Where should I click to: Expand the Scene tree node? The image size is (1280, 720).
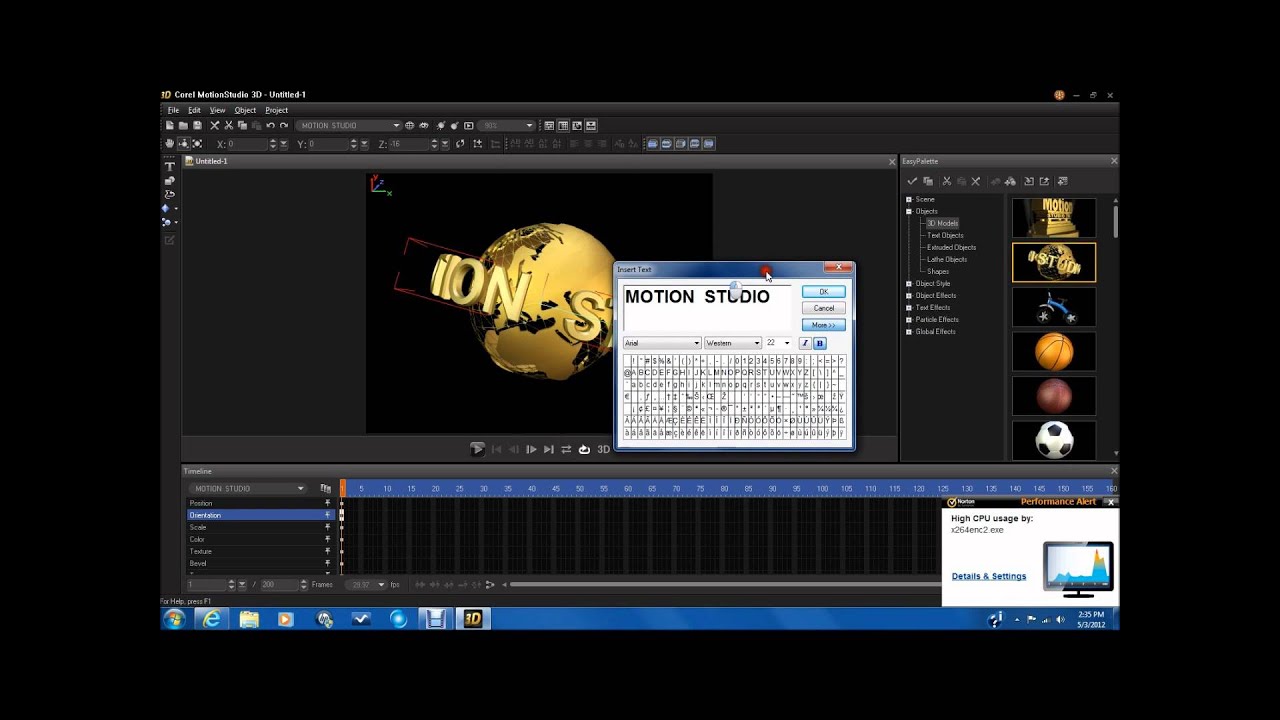[909, 199]
